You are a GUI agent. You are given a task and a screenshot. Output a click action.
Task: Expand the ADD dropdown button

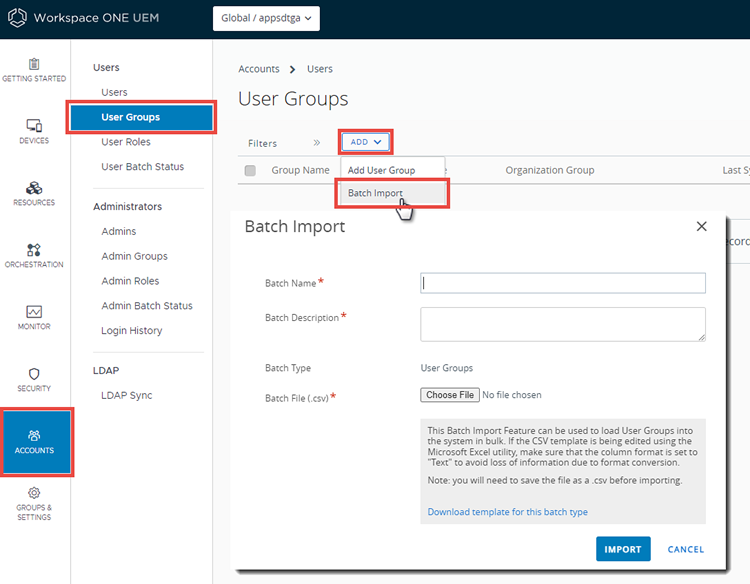(x=365, y=142)
